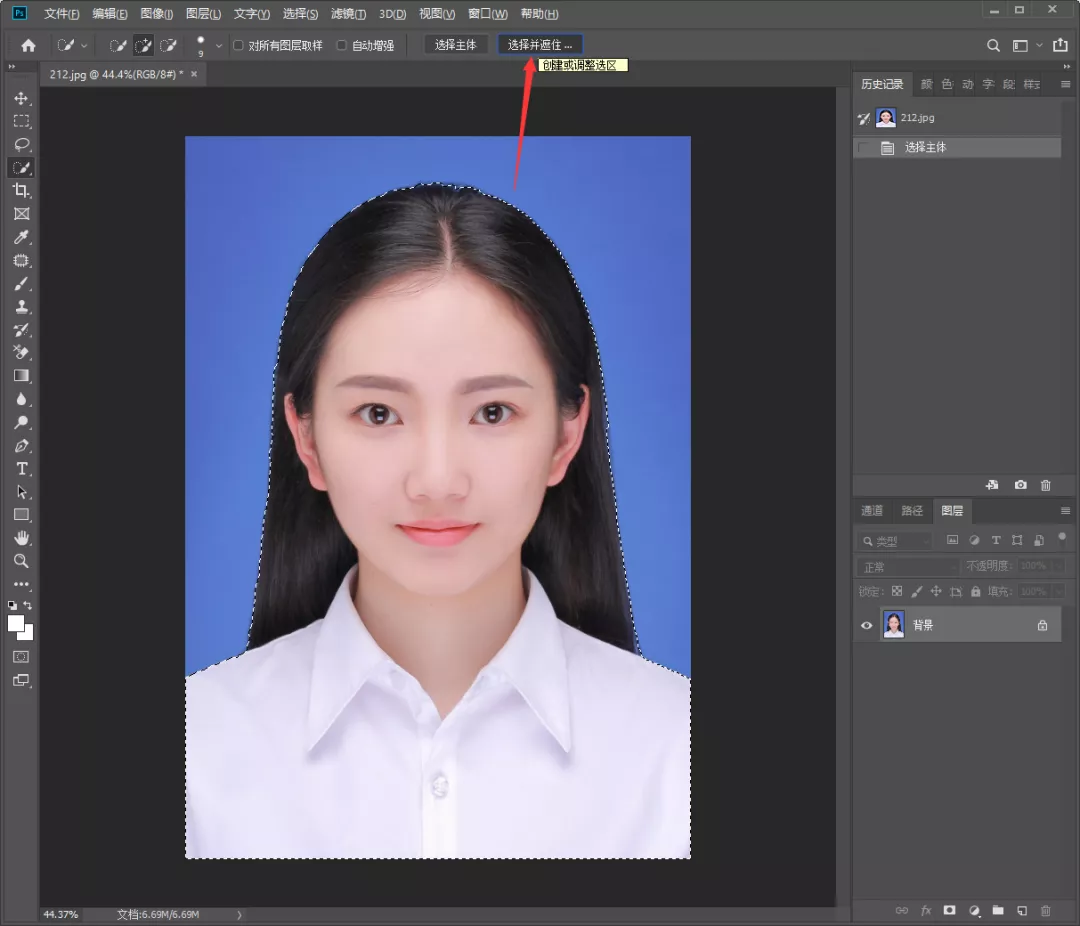
Task: Select the Hand tool
Action: [21, 538]
